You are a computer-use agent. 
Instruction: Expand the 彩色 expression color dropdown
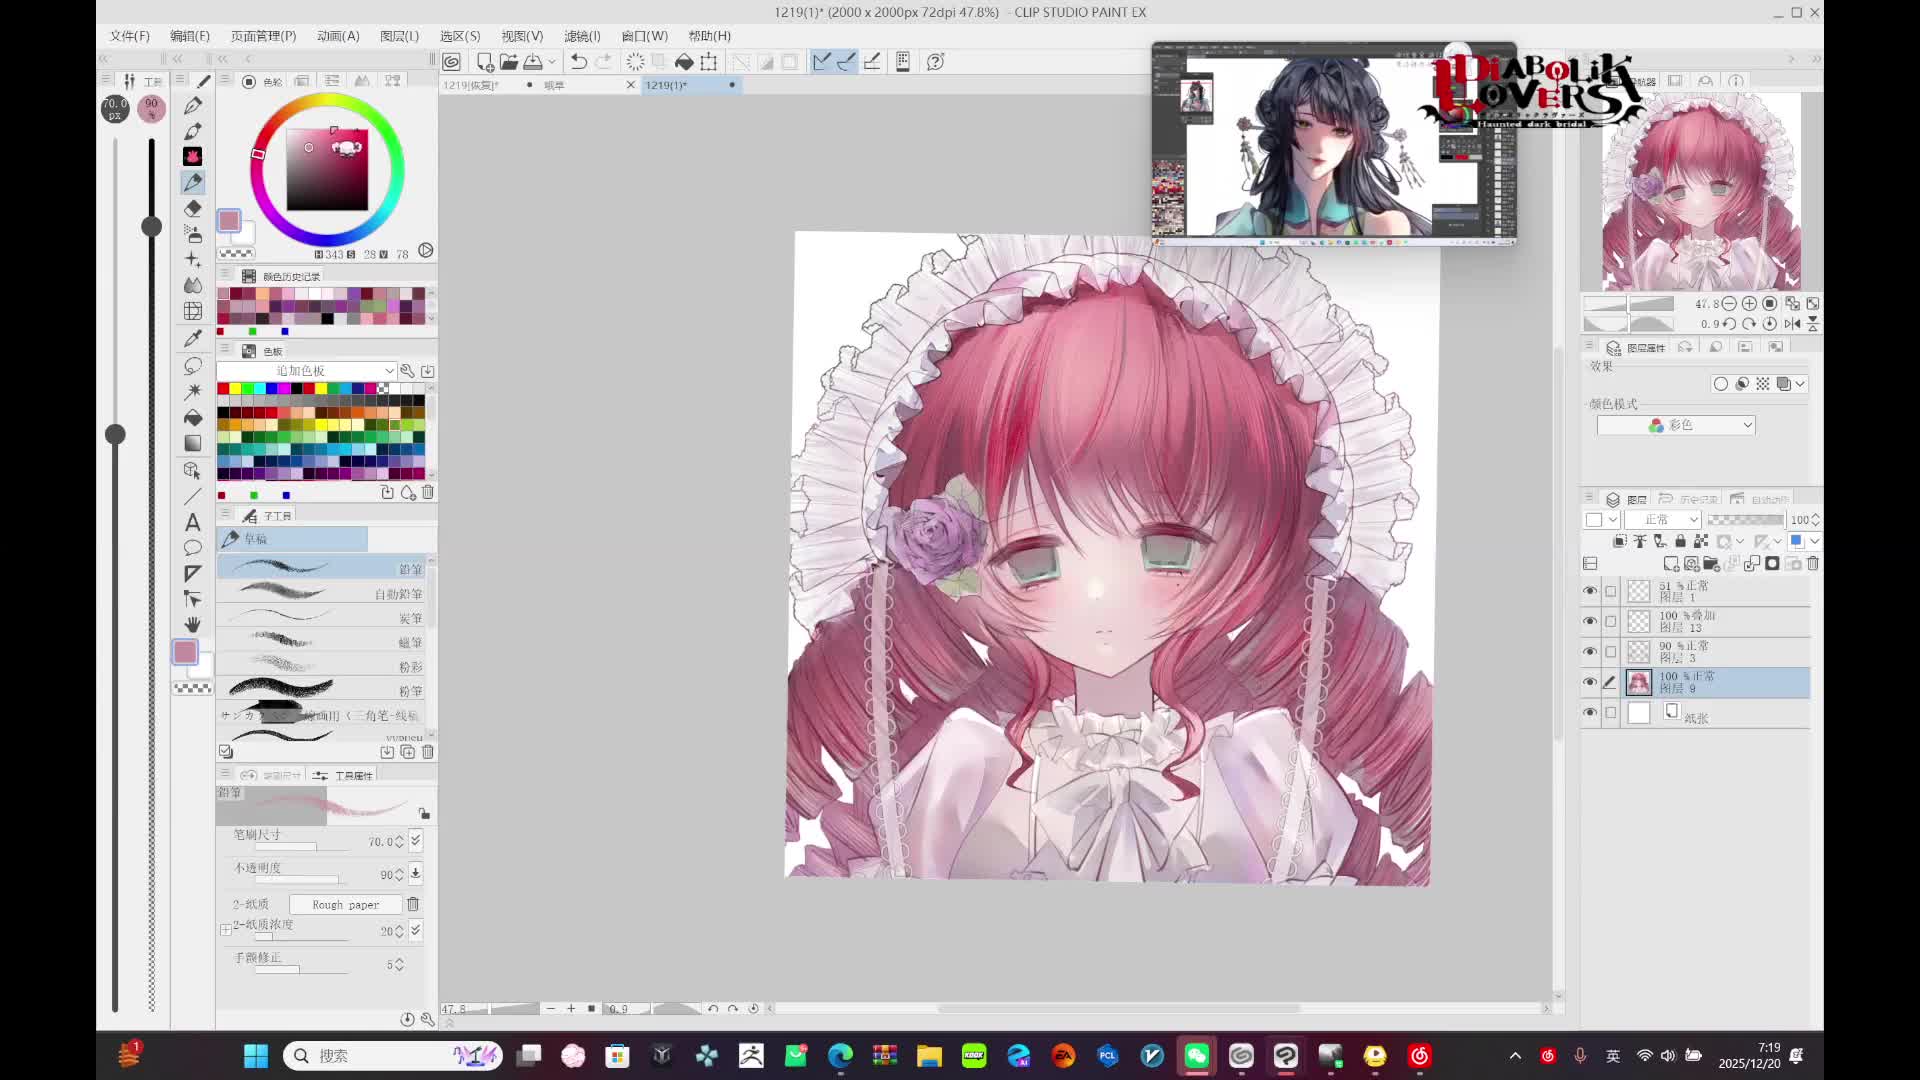point(1676,426)
